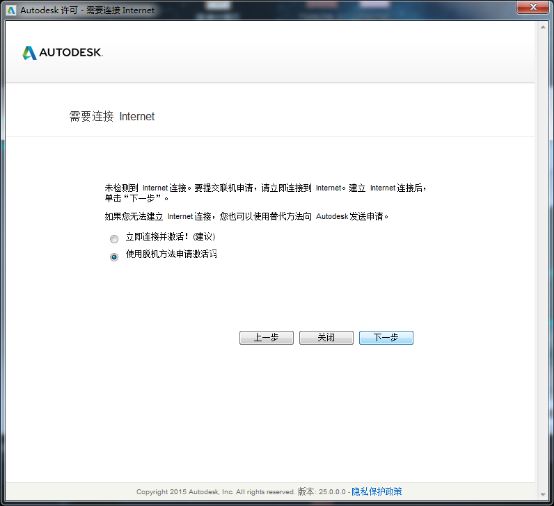Click the heading 需要连接 Internet
The height and width of the screenshot is (506, 554).
112,116
